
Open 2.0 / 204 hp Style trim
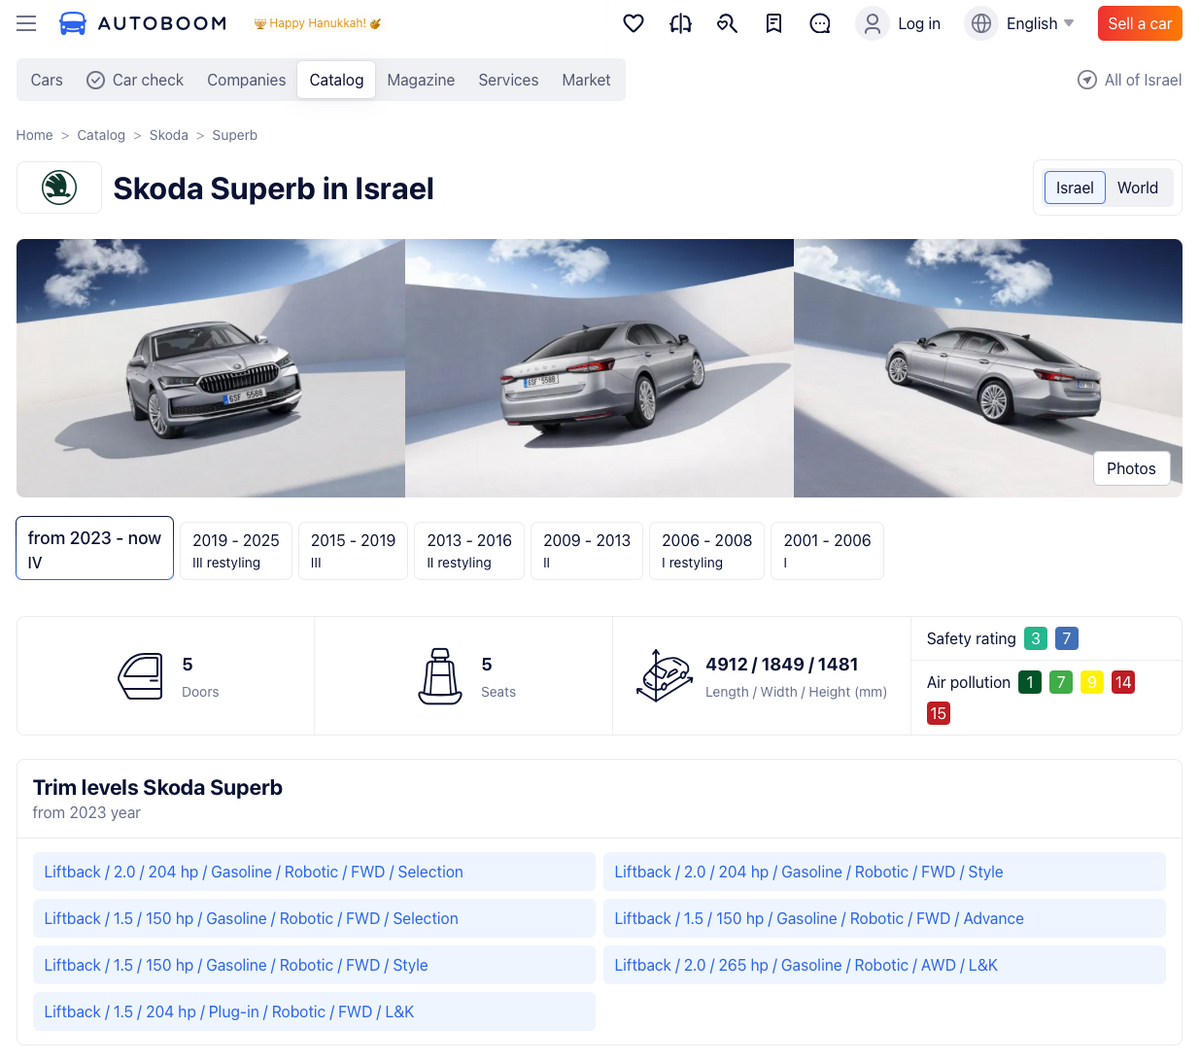pyautogui.click(x=884, y=872)
